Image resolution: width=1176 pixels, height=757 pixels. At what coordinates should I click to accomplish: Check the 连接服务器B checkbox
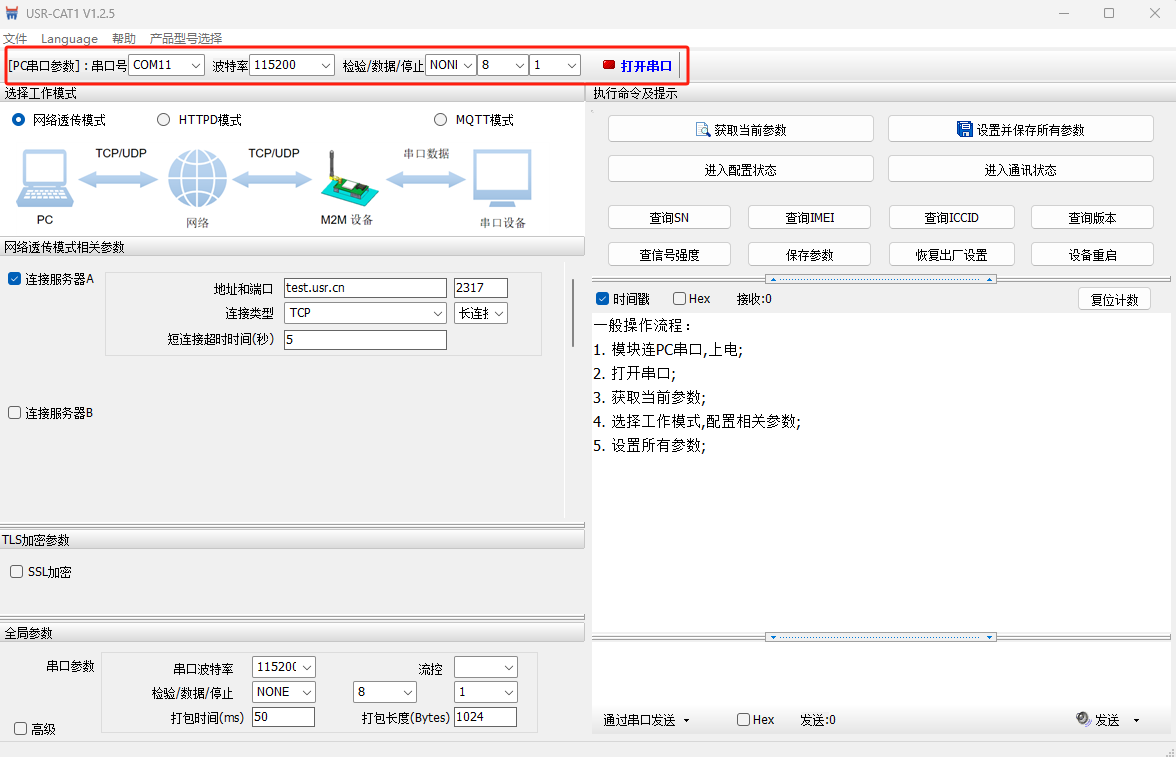(x=14, y=413)
